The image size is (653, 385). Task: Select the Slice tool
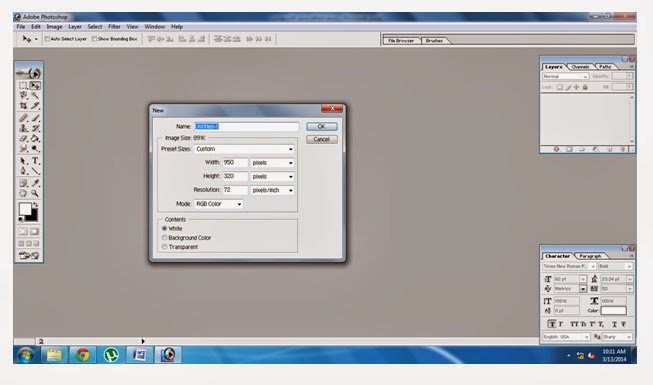tap(35, 105)
